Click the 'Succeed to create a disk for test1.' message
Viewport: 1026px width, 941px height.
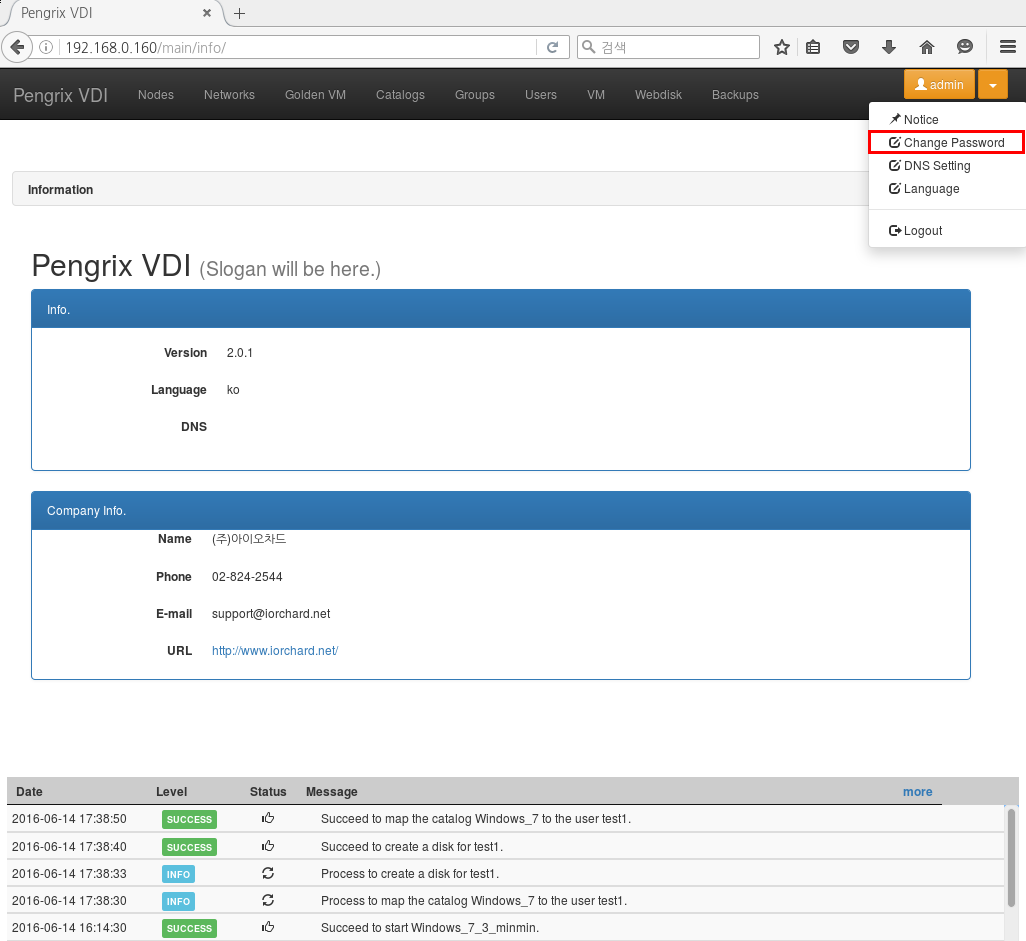[412, 847]
